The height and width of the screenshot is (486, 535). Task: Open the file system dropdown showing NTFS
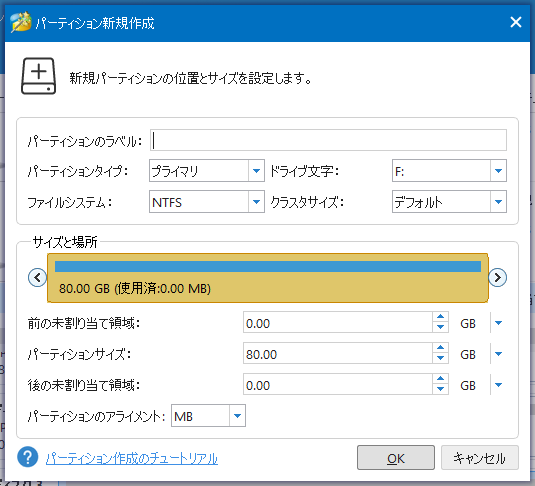click(207, 202)
